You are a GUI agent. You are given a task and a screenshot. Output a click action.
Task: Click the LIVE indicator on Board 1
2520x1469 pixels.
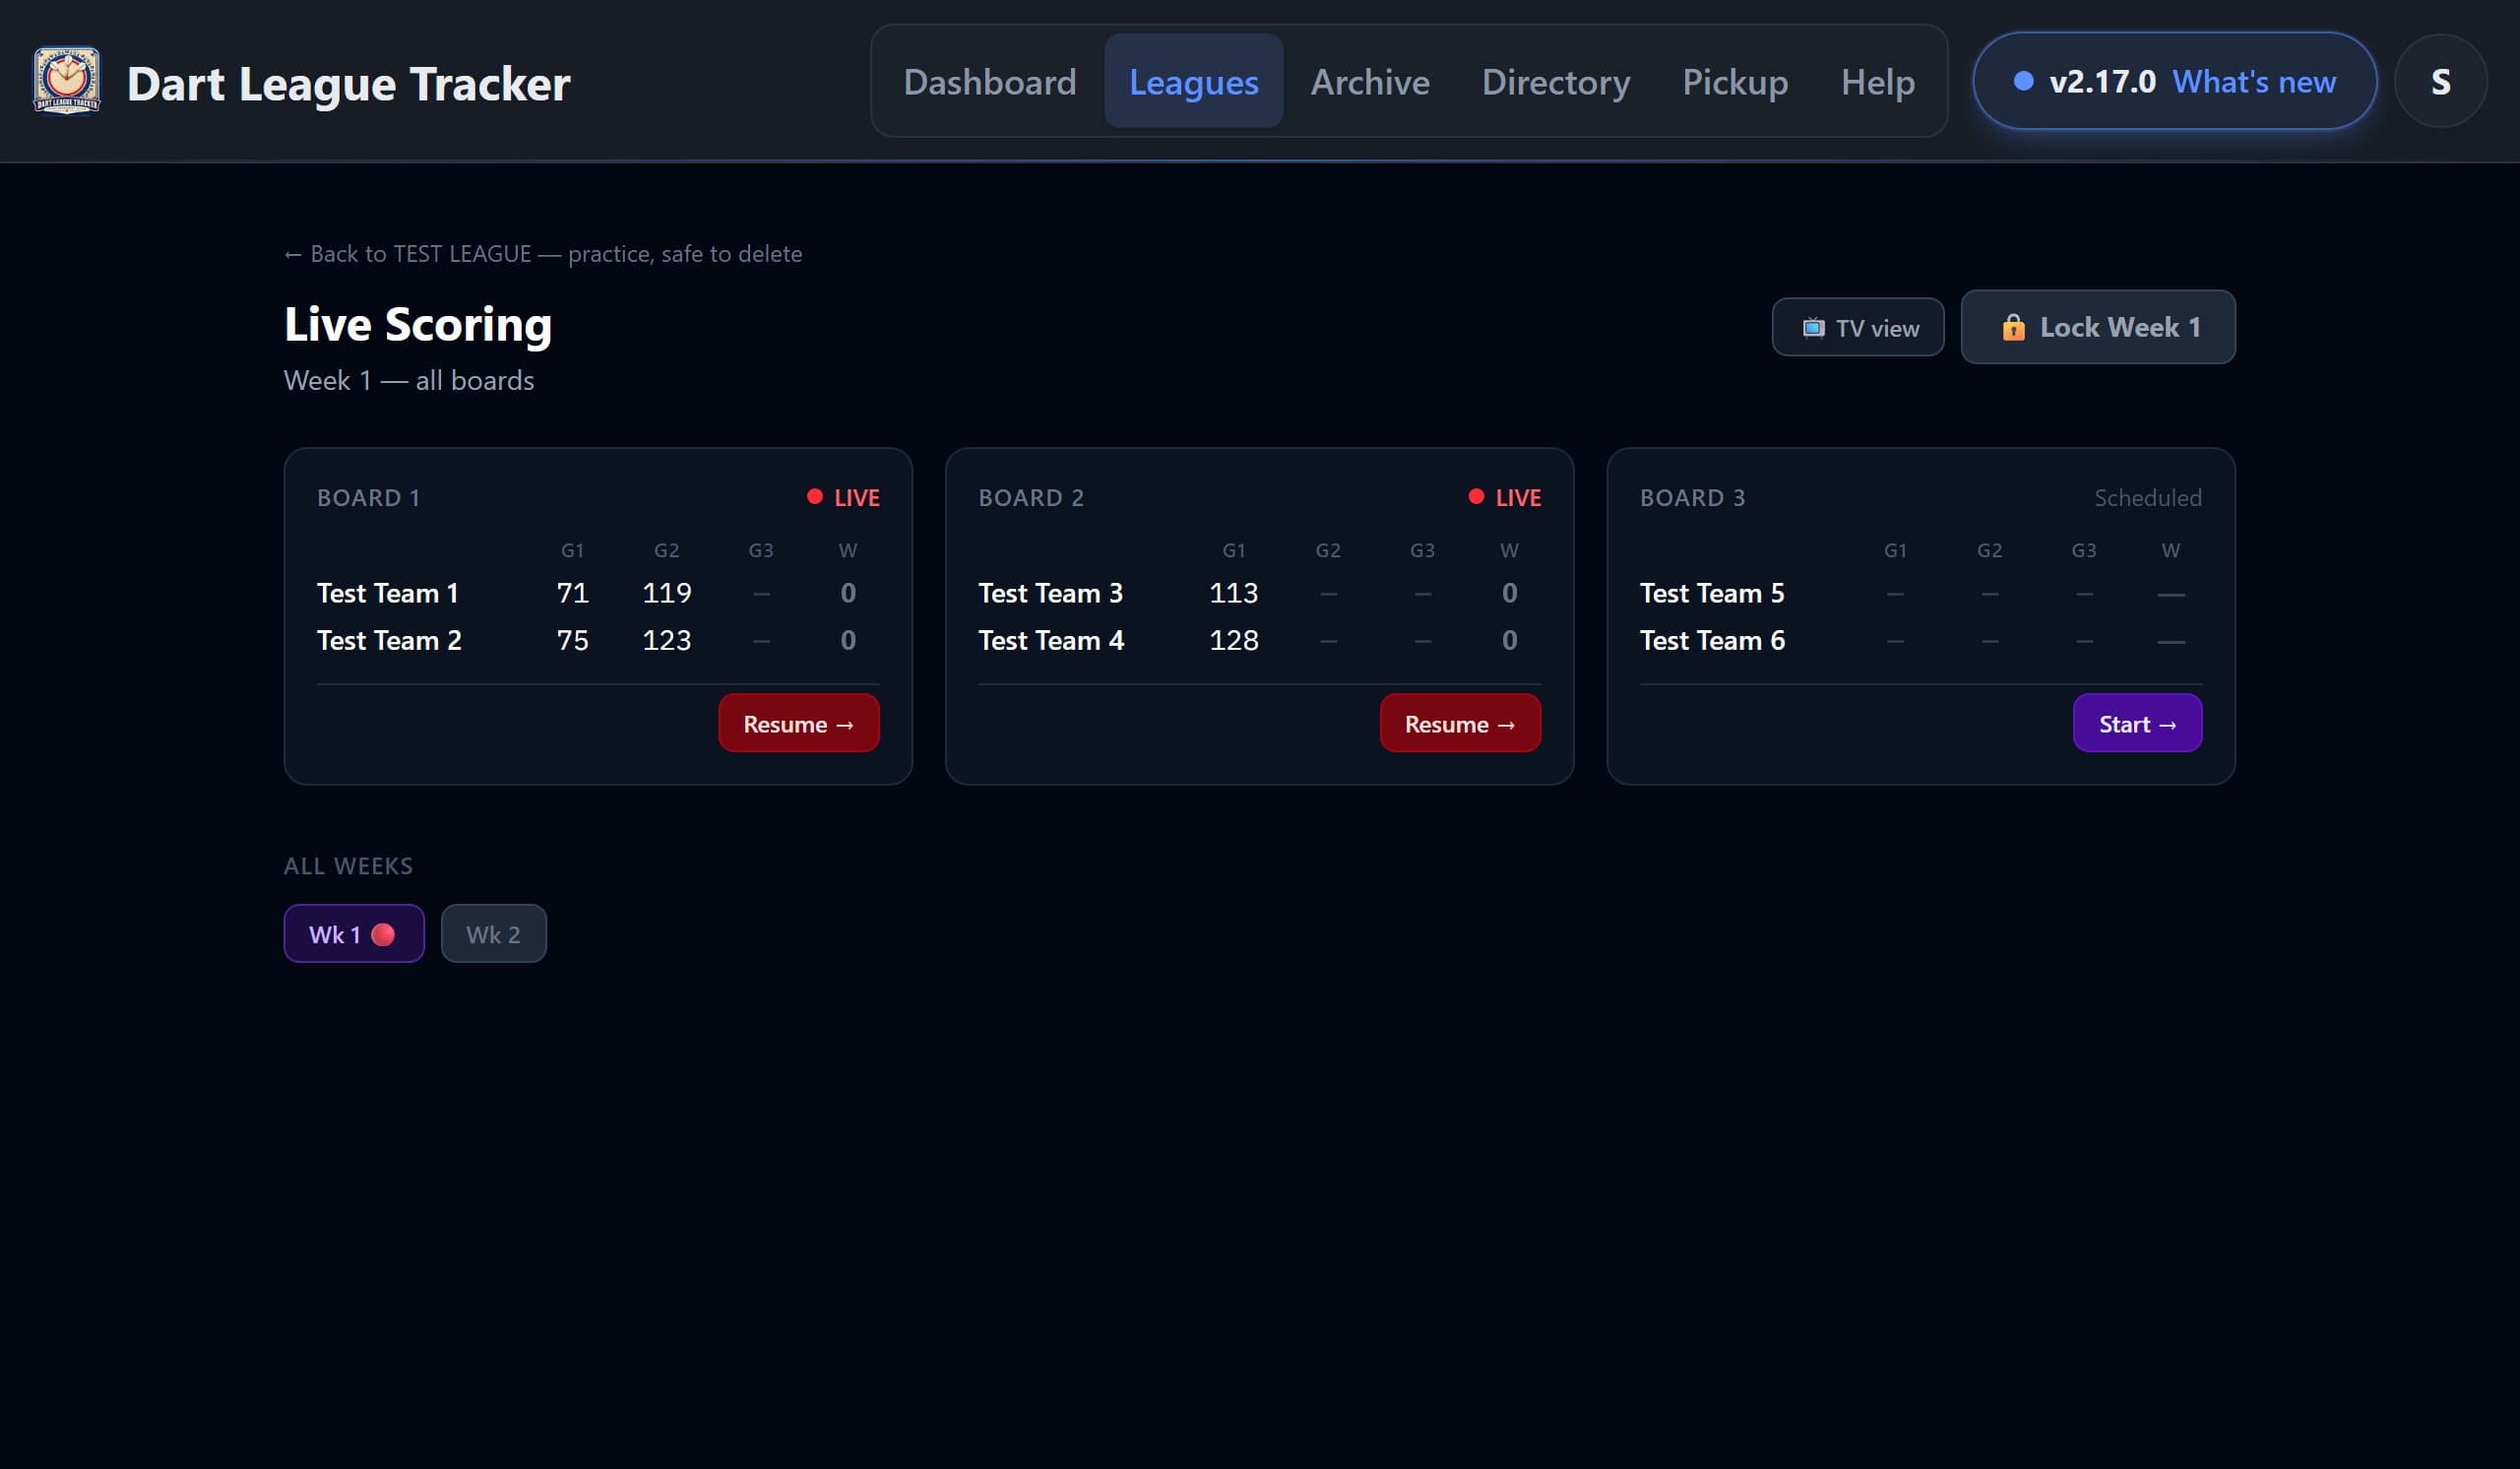pos(843,498)
